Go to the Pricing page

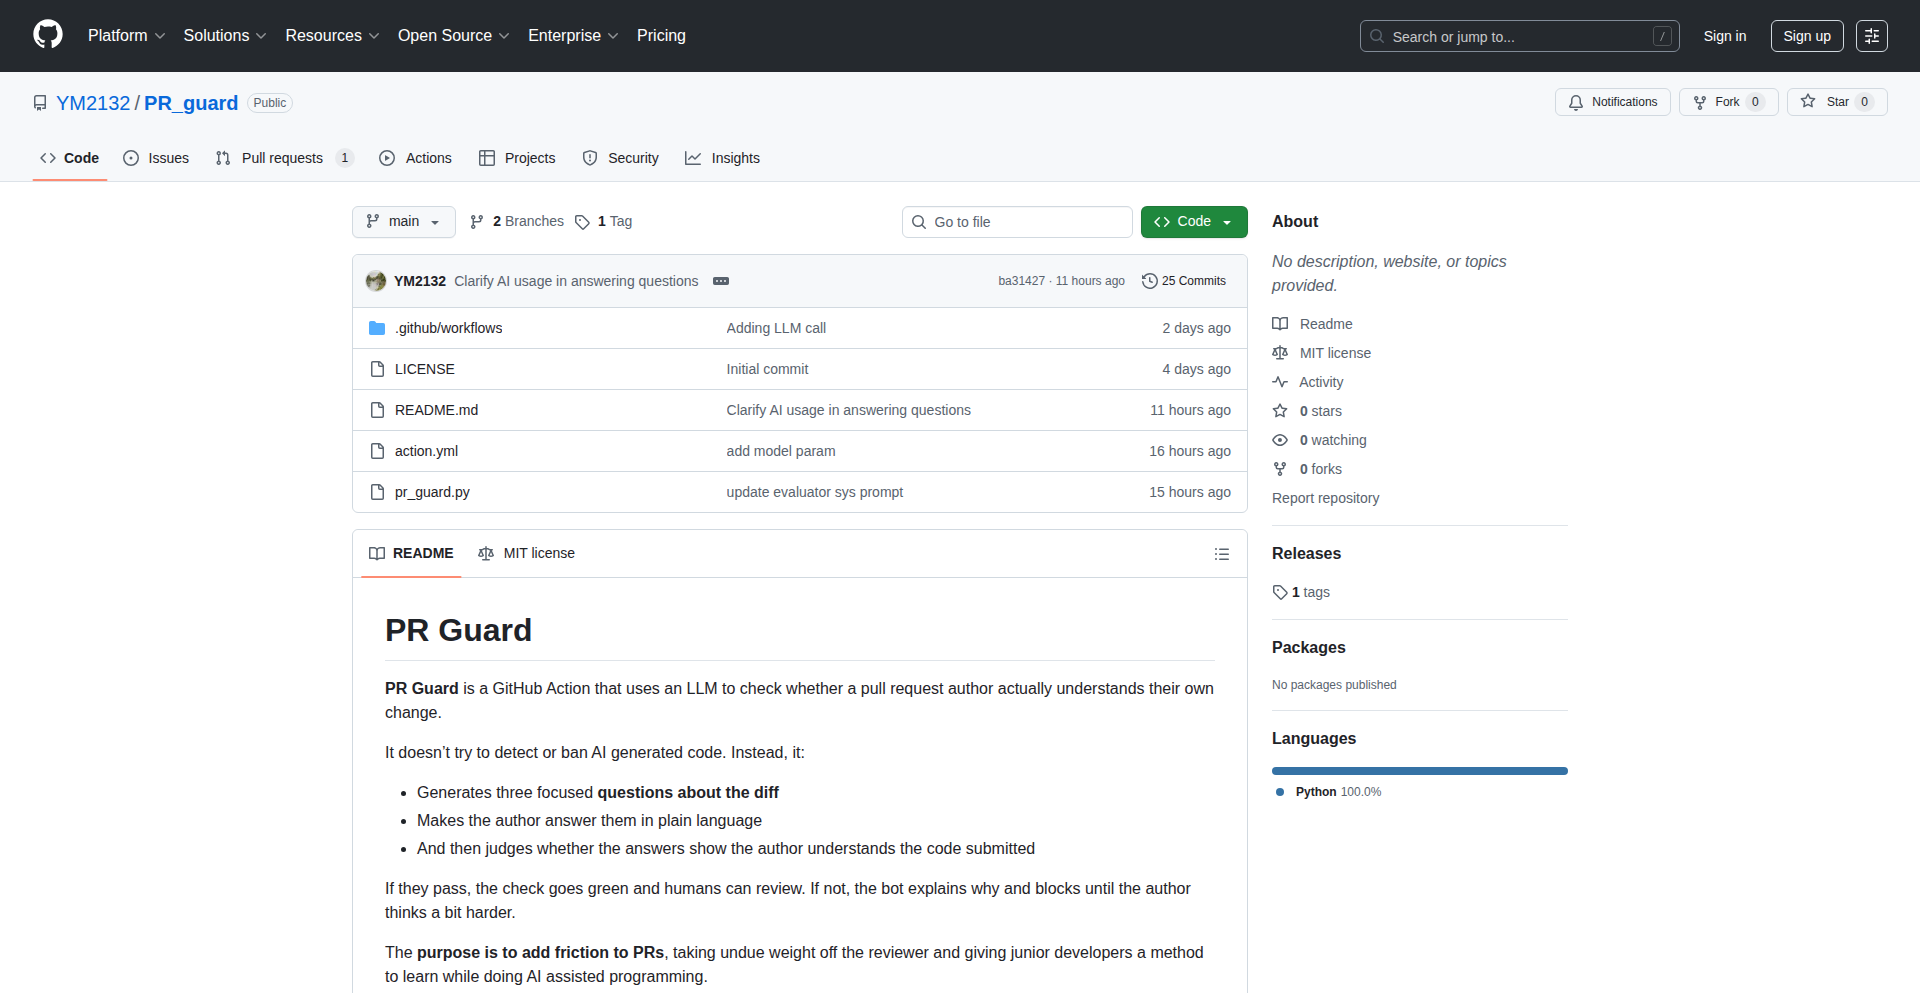point(661,36)
